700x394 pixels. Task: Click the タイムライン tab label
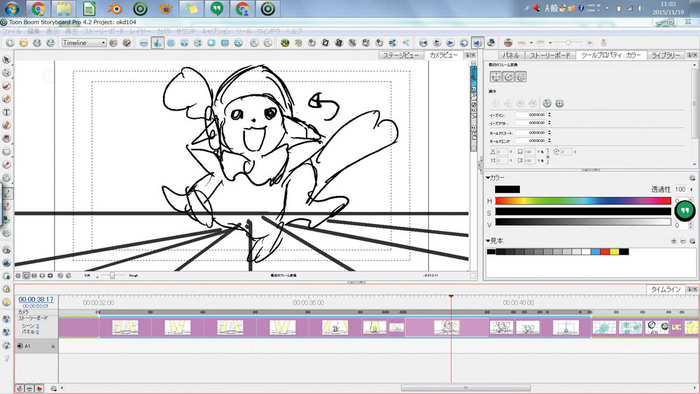(x=666, y=289)
